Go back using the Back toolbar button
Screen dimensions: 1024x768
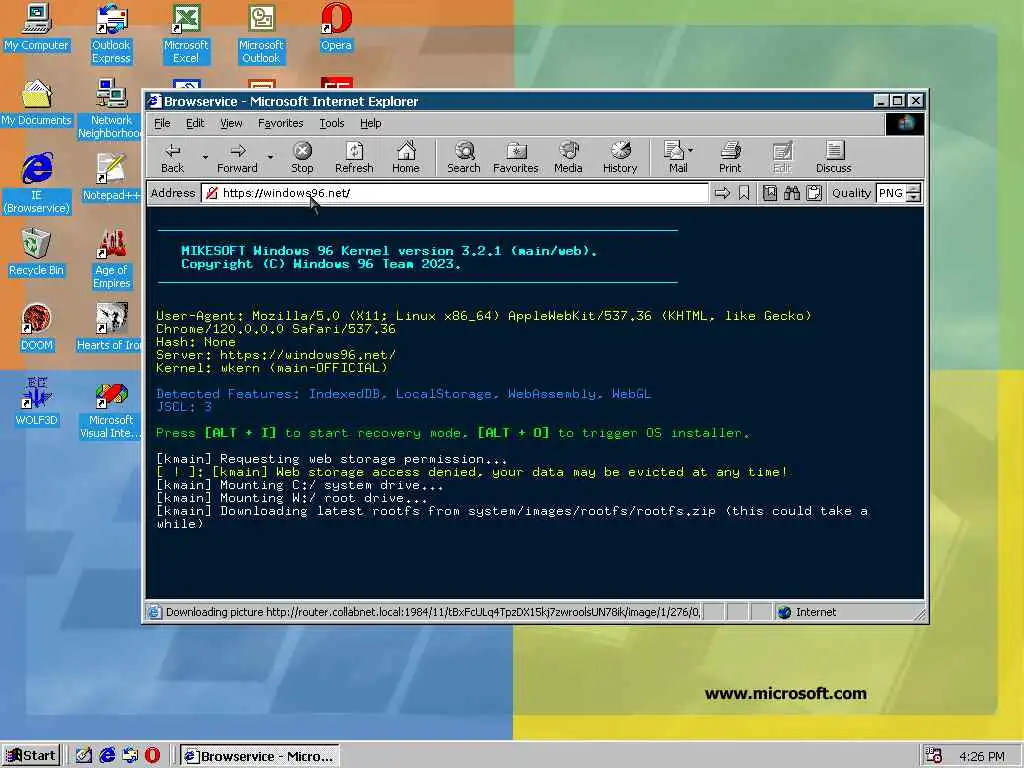[172, 158]
